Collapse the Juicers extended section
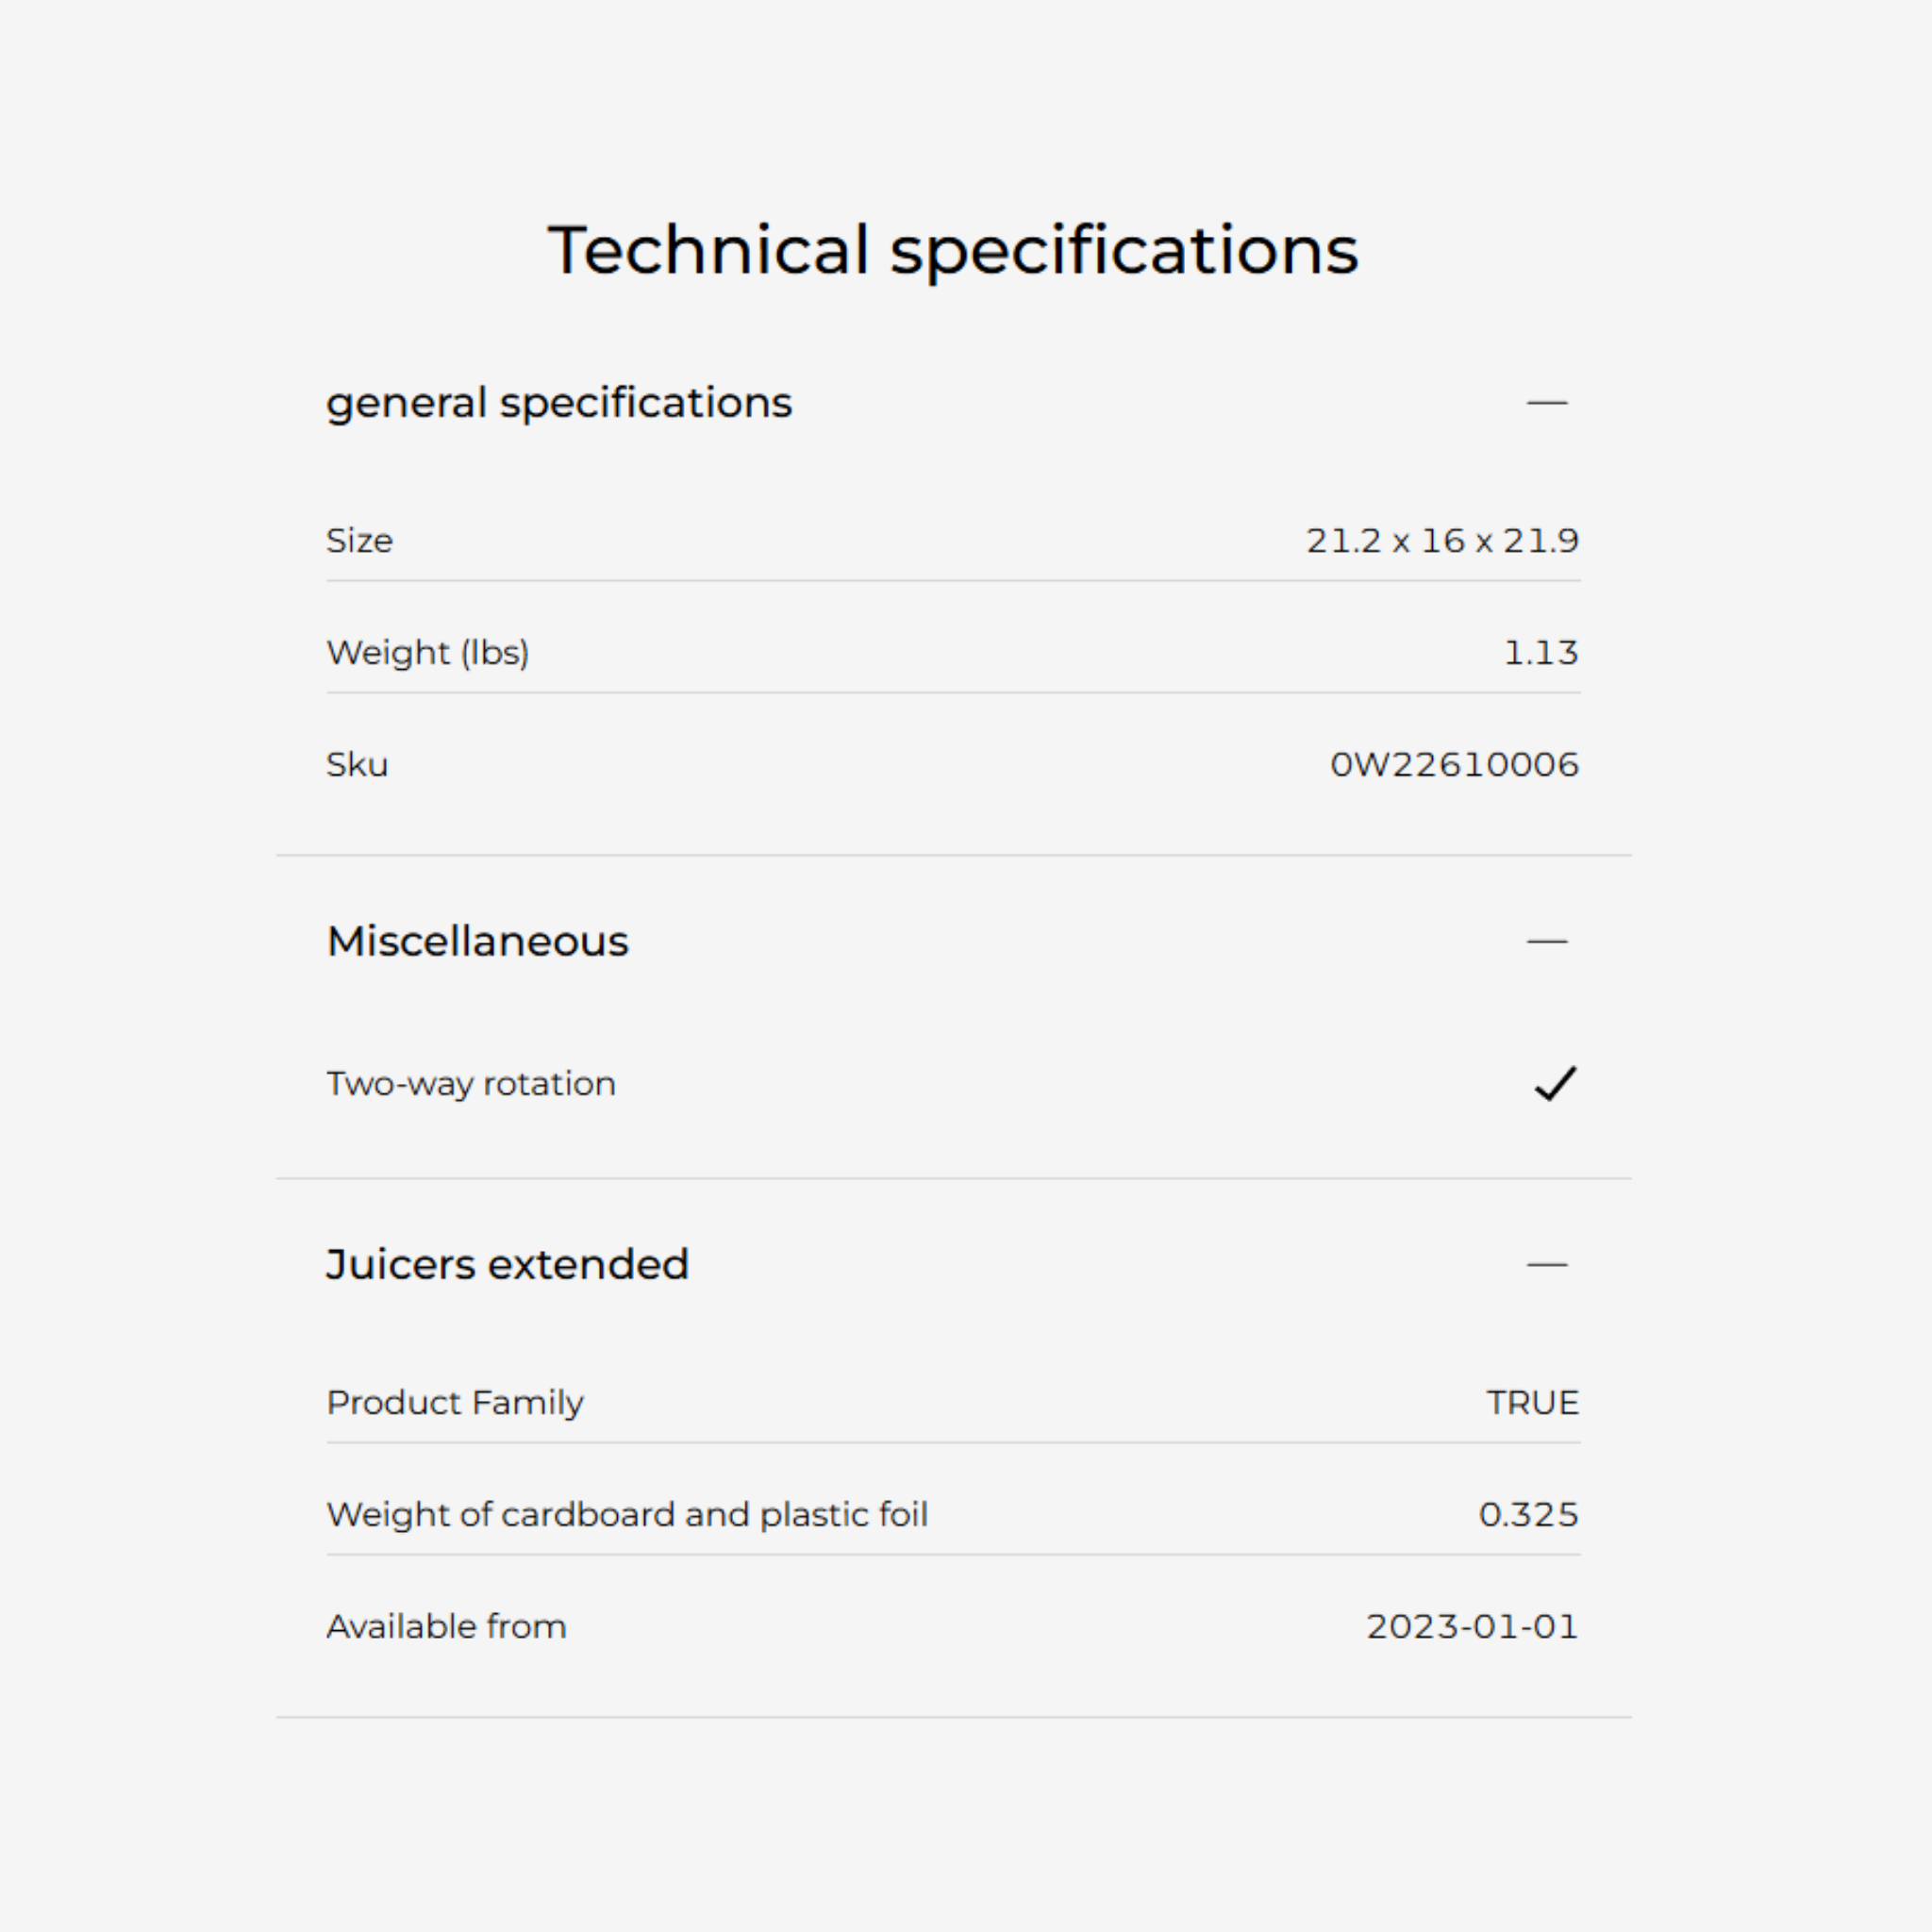The width and height of the screenshot is (1932, 1932). coord(1546,1265)
